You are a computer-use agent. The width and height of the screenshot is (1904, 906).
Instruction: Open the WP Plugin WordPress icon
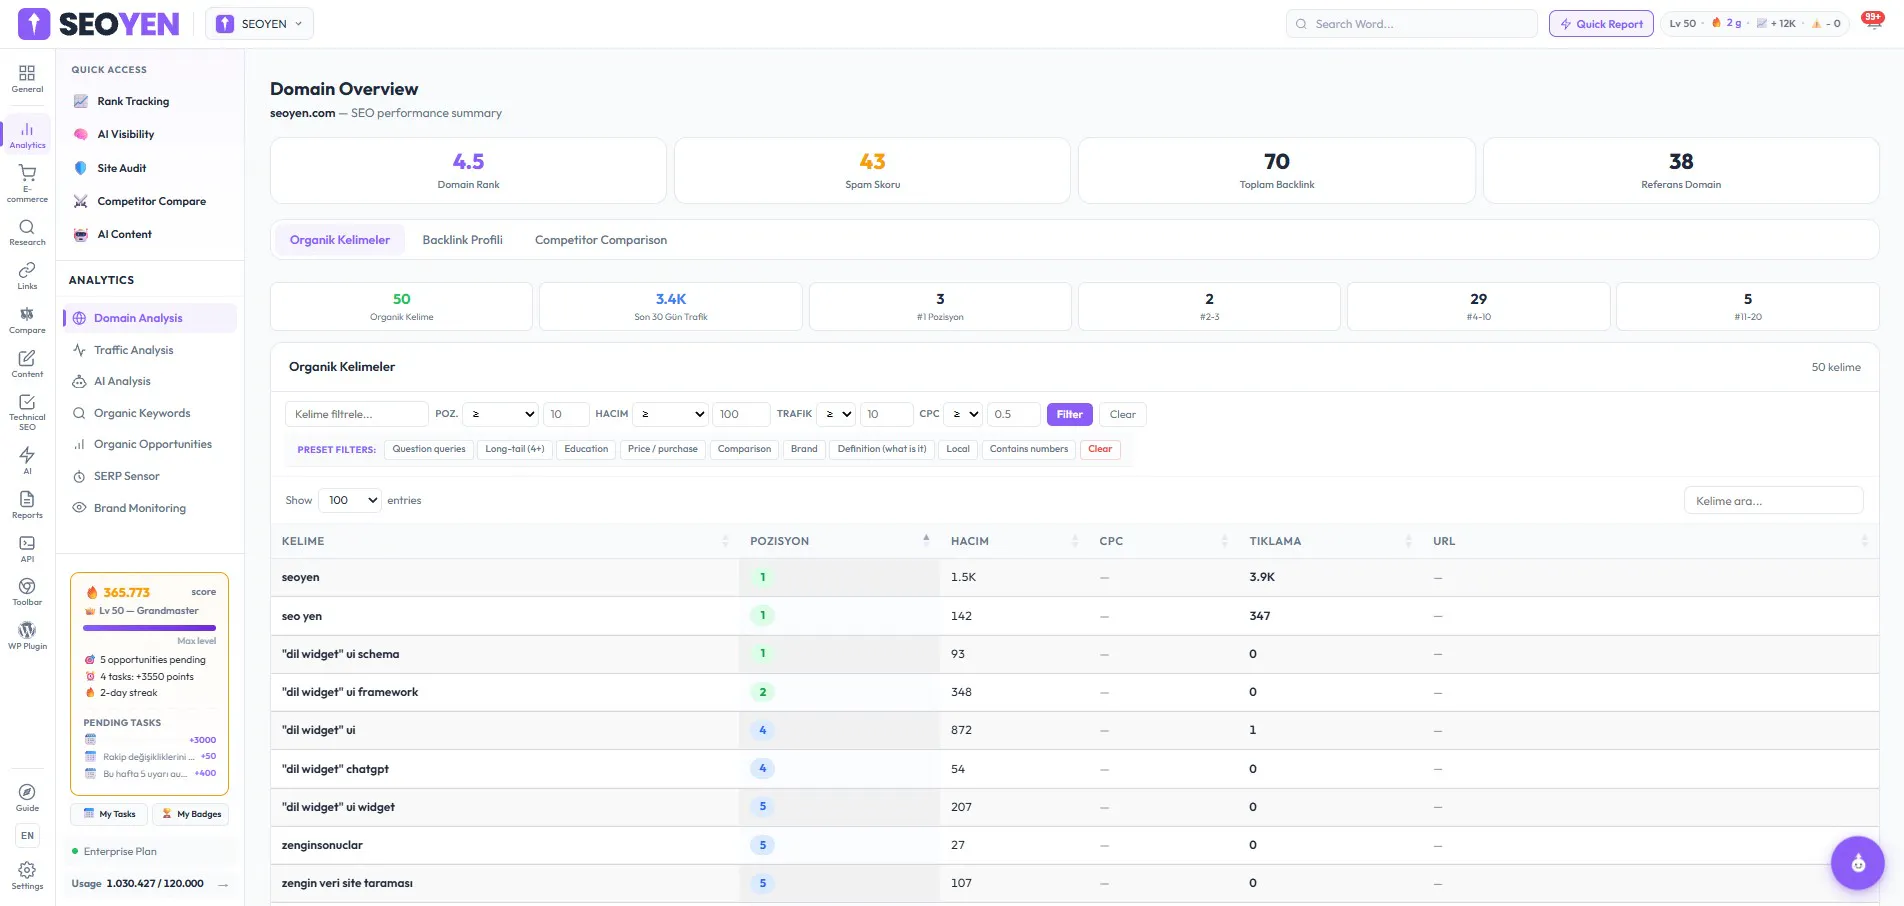(x=27, y=636)
